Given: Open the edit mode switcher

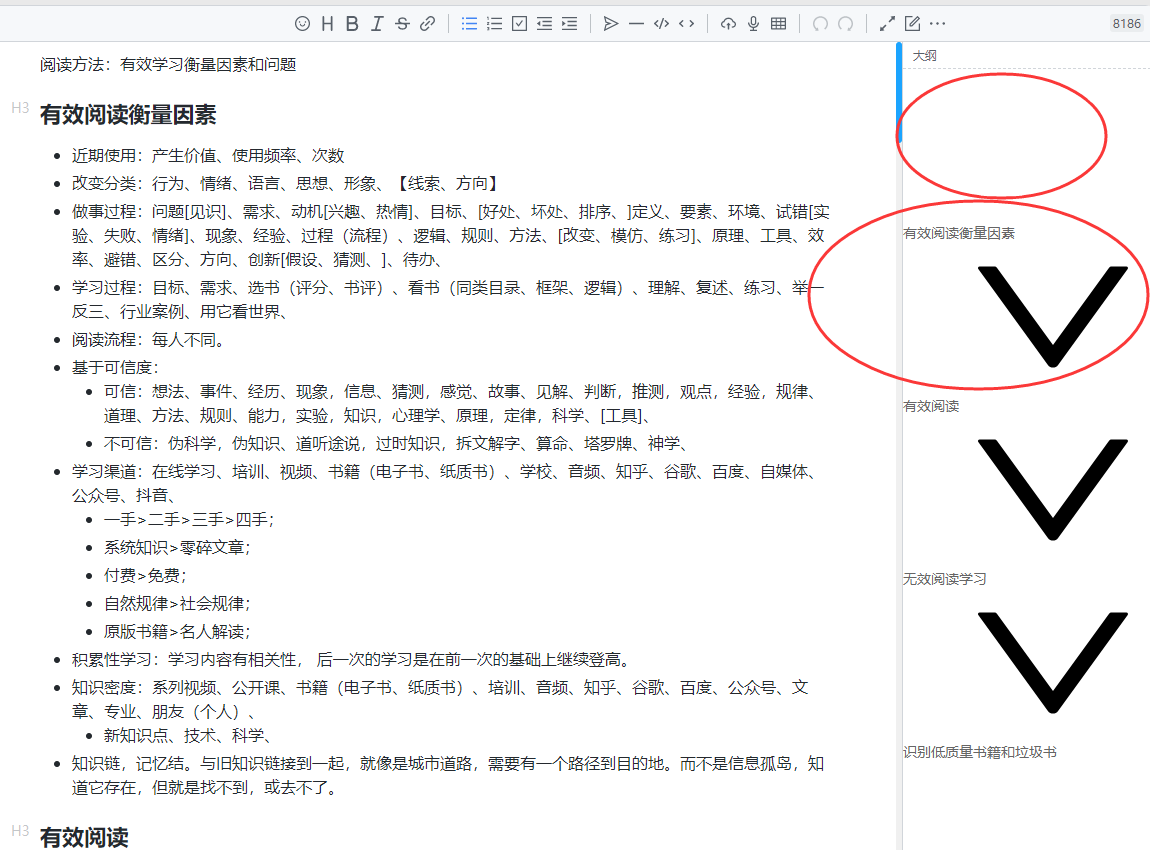Looking at the screenshot, I should (x=912, y=23).
